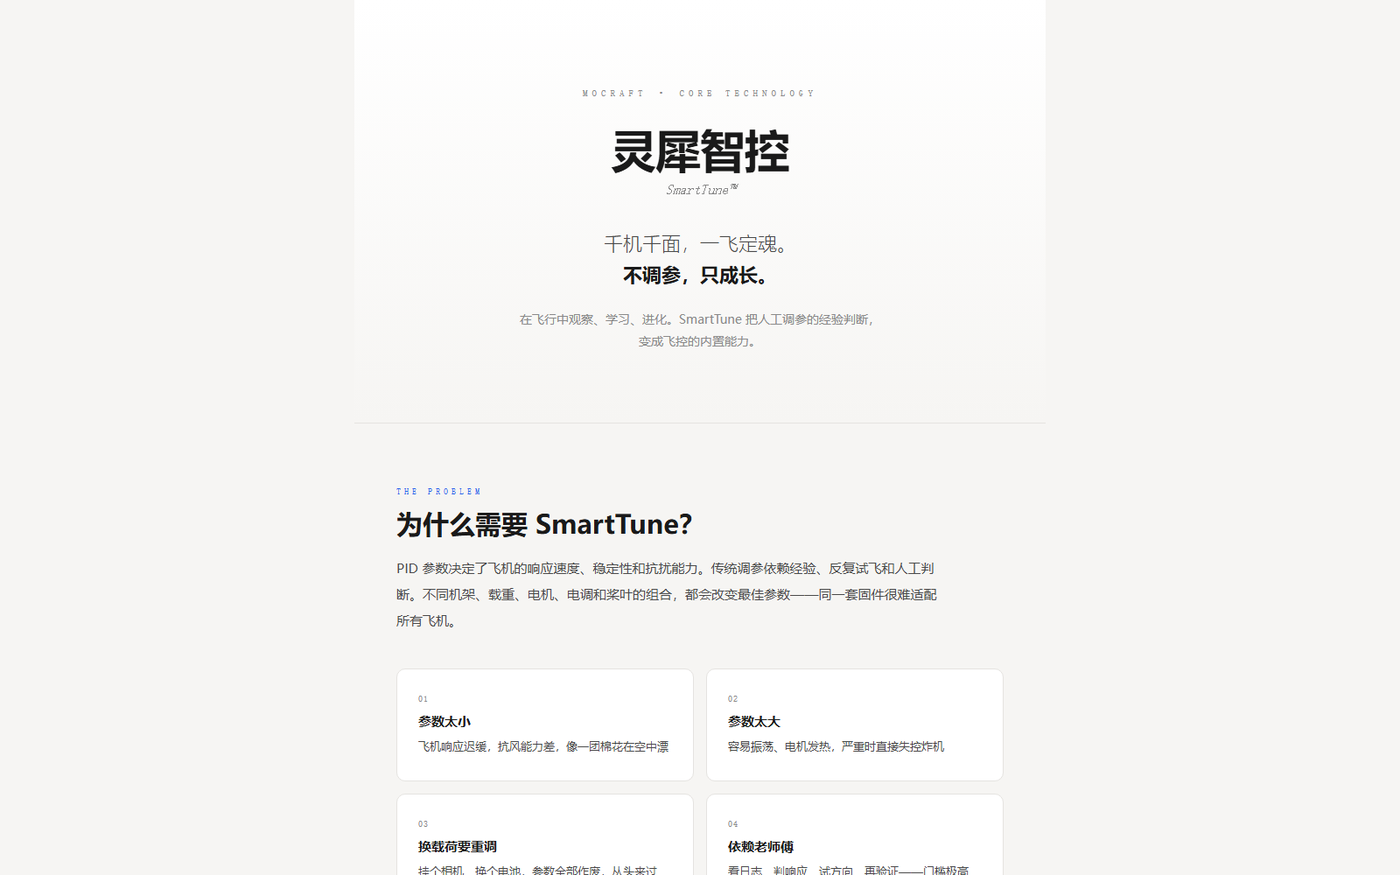Image resolution: width=1400 pixels, height=875 pixels.
Task: Click number 02 in the second card
Action: (x=733, y=699)
